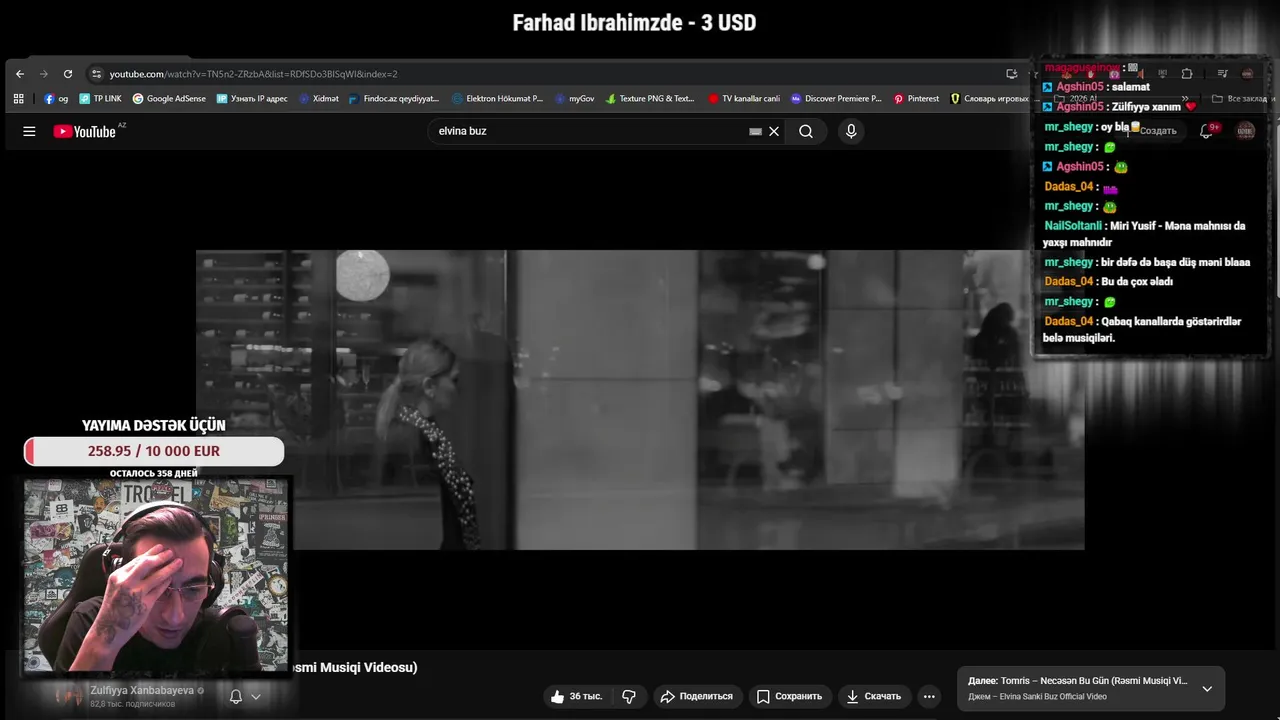Screen dimensions: 1280x720
Task: Show more bookmarks with the » chevron
Action: click(x=1185, y=99)
